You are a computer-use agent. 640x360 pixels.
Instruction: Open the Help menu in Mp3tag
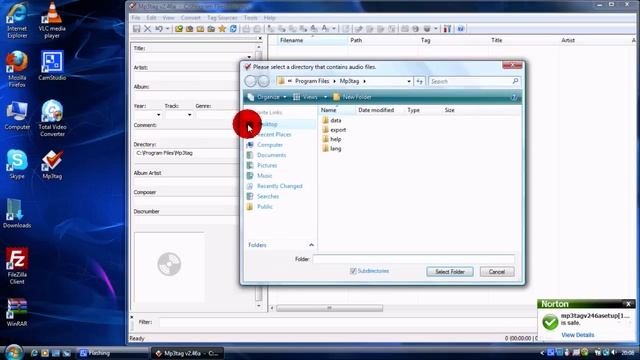(x=269, y=18)
